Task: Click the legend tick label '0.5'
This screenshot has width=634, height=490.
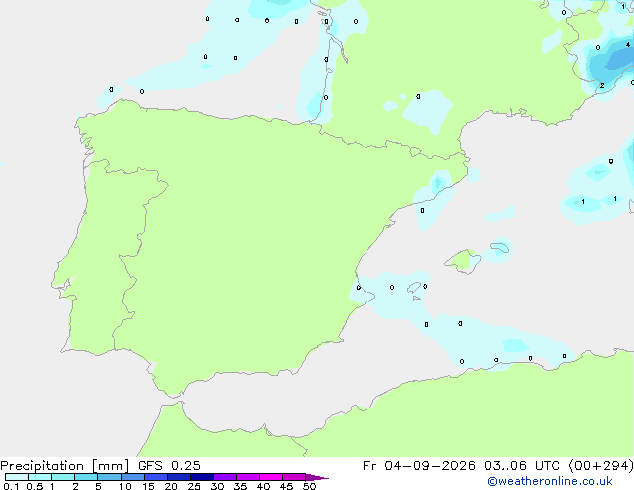Action: coord(34,486)
